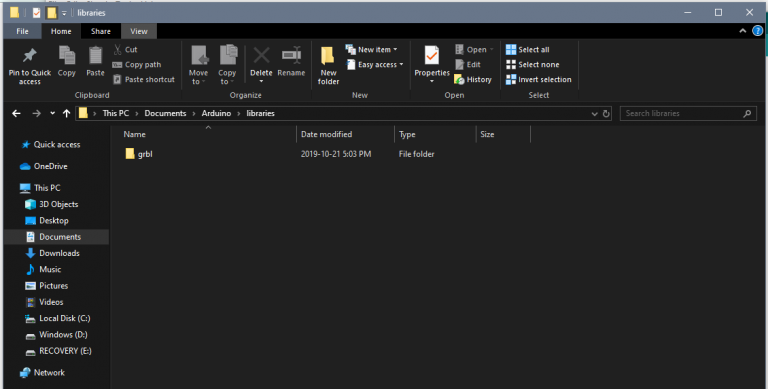Screen dimensions: 768x389
Task: Open the Help question mark icon
Action: pyautogui.click(x=757, y=31)
